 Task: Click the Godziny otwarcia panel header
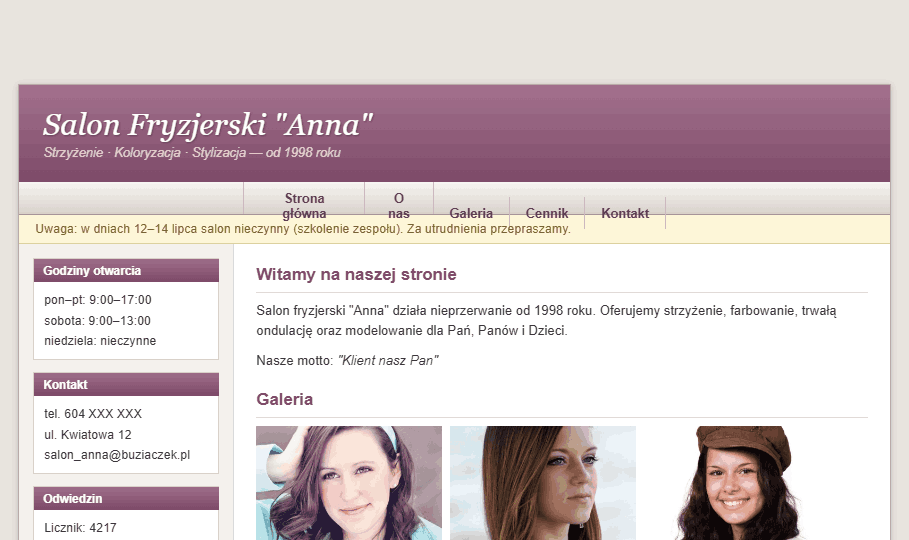click(126, 271)
